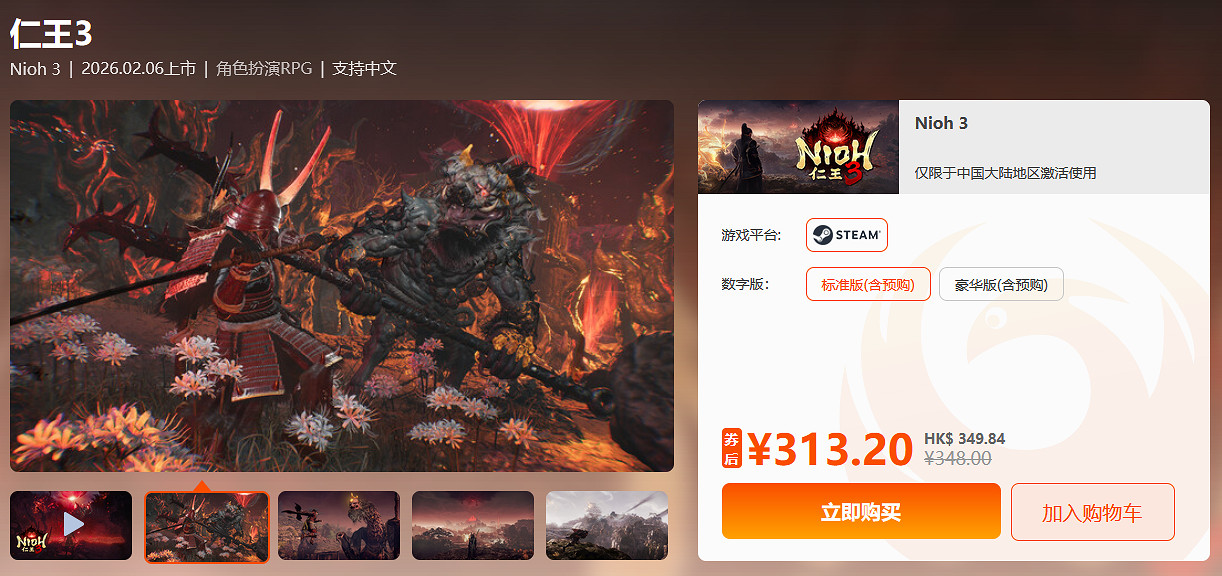
Task: Choose 豪华版(含预购) edition
Action: (1001, 284)
